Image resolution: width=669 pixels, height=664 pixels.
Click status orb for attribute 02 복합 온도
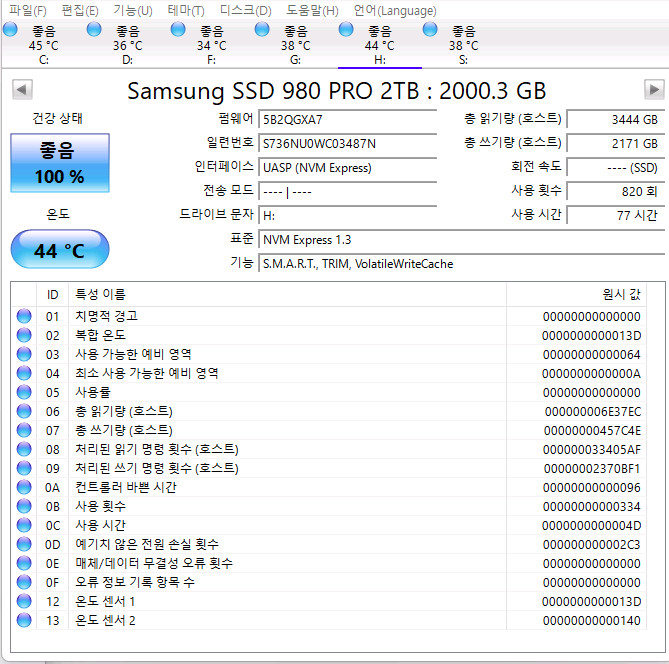pyautogui.click(x=24, y=335)
